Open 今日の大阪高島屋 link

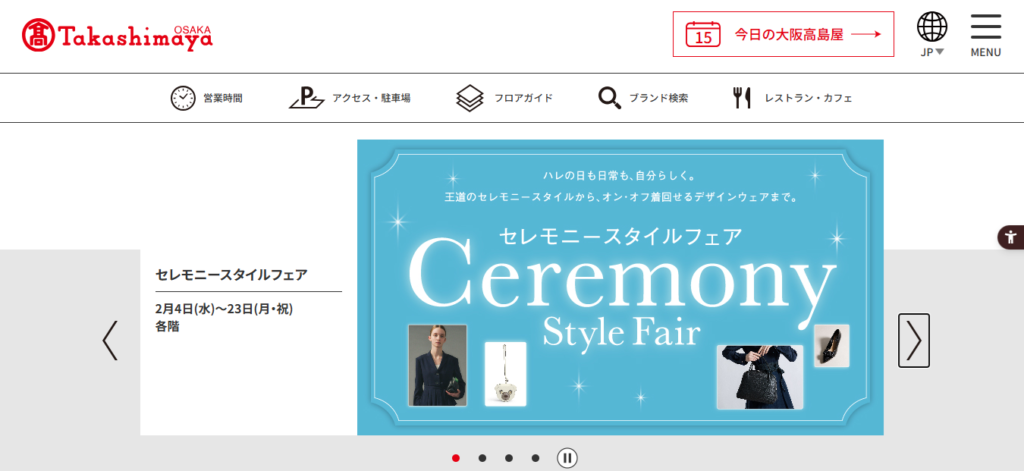[784, 34]
